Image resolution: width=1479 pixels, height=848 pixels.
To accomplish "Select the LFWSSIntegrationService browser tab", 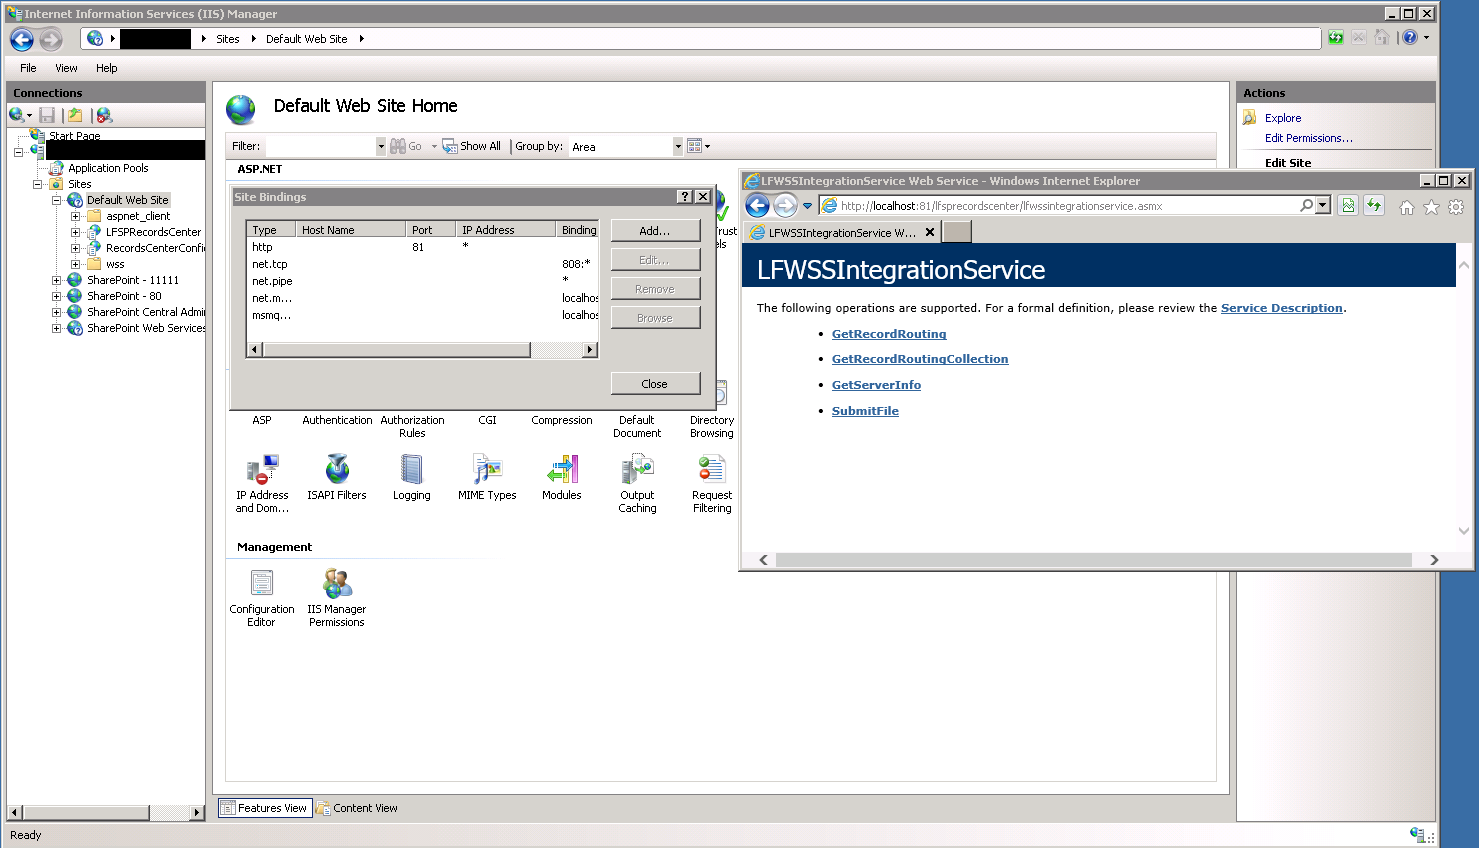I will [842, 232].
